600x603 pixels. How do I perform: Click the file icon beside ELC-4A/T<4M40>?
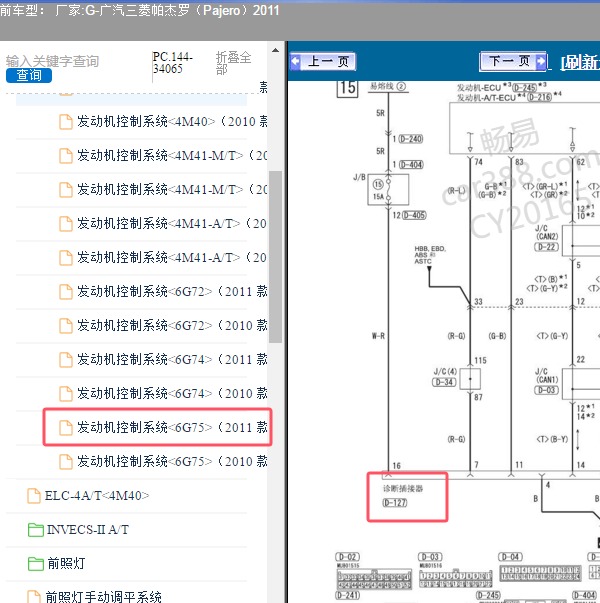pyautogui.click(x=34, y=496)
